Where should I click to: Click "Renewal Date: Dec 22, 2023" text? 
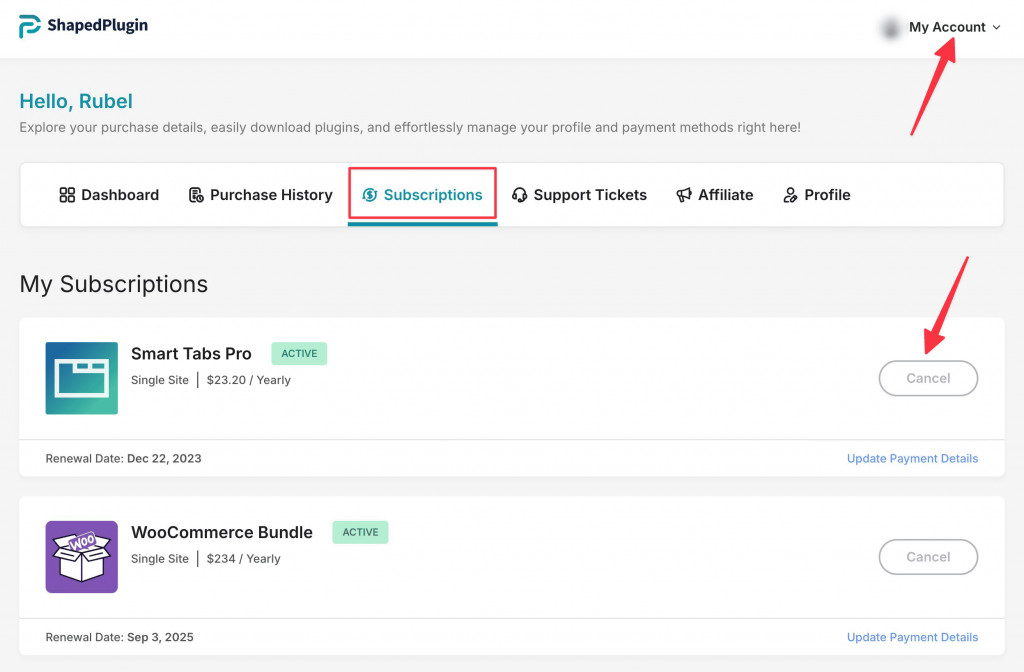click(x=123, y=458)
